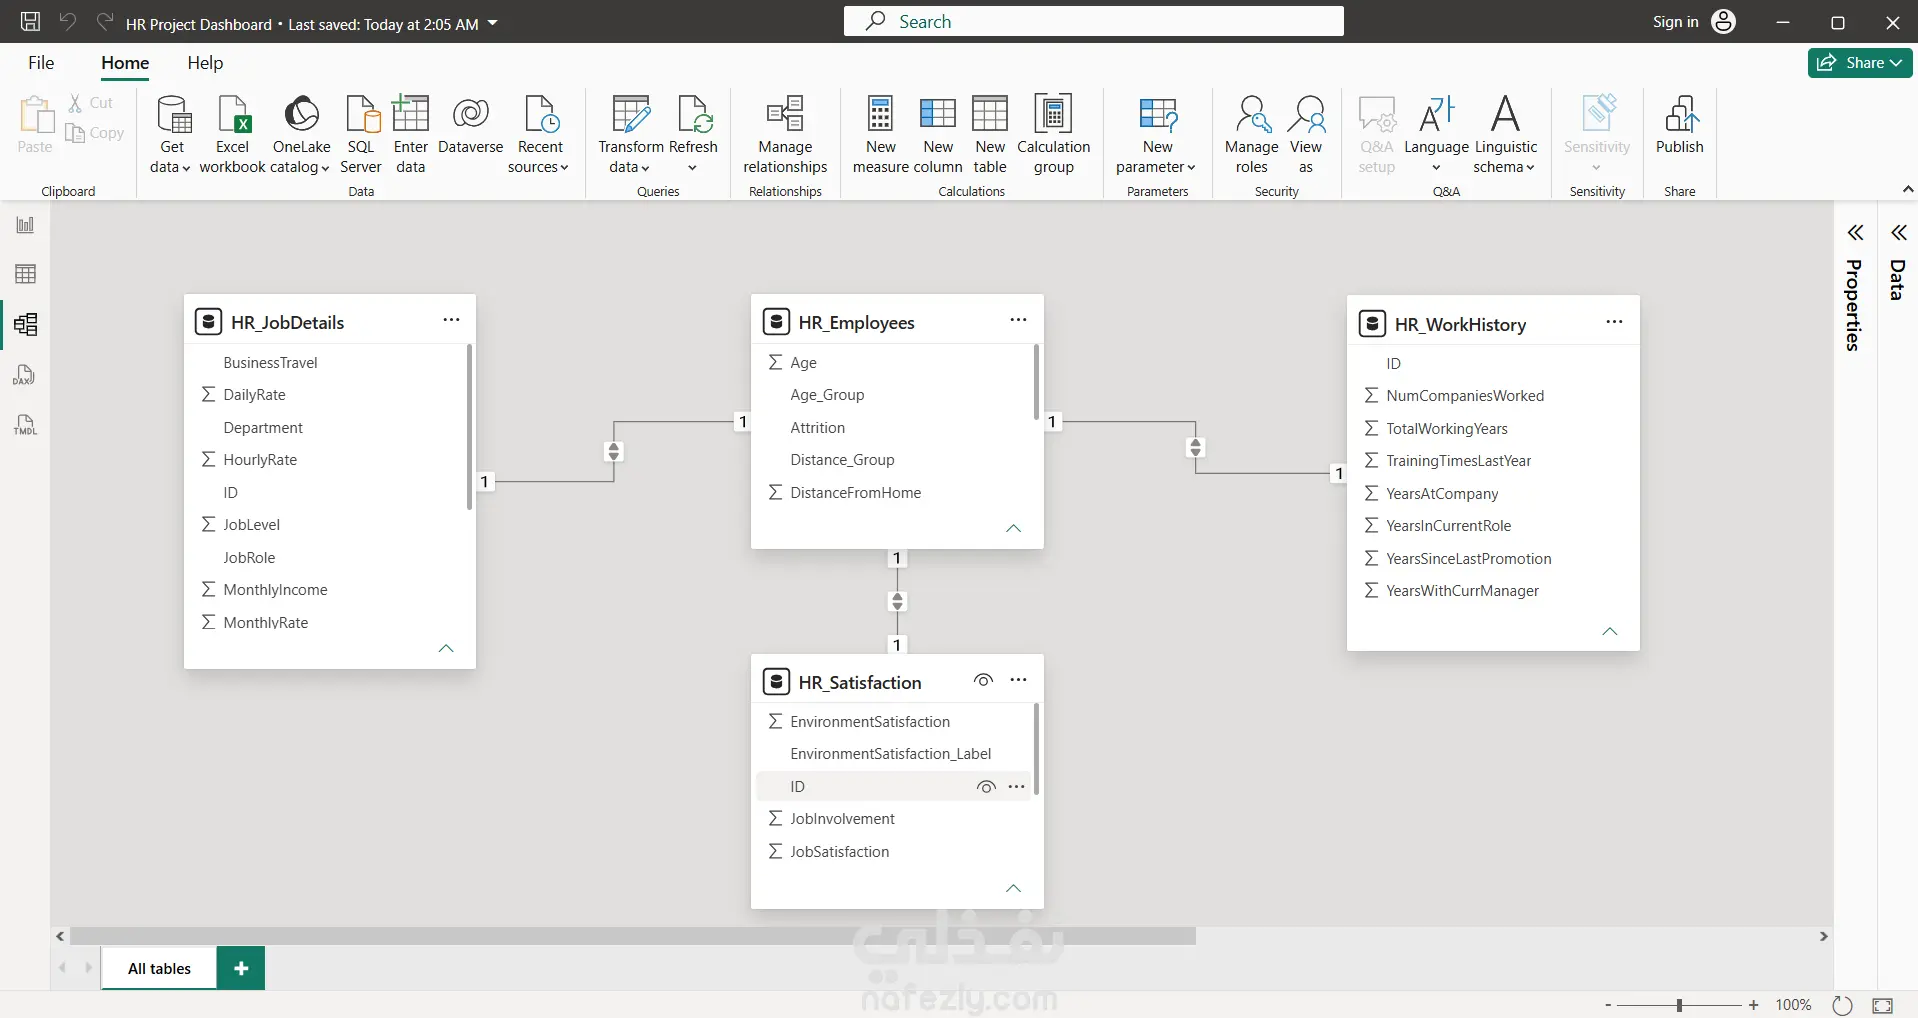Open the OneLake catalog

pos(301,135)
